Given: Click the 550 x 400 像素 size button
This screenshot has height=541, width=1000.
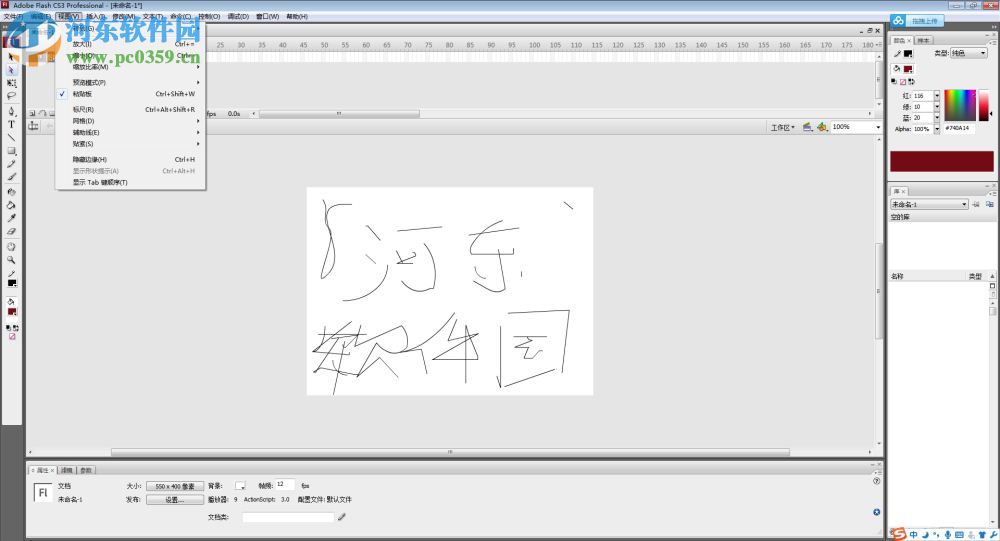Looking at the screenshot, I should click(x=175, y=486).
